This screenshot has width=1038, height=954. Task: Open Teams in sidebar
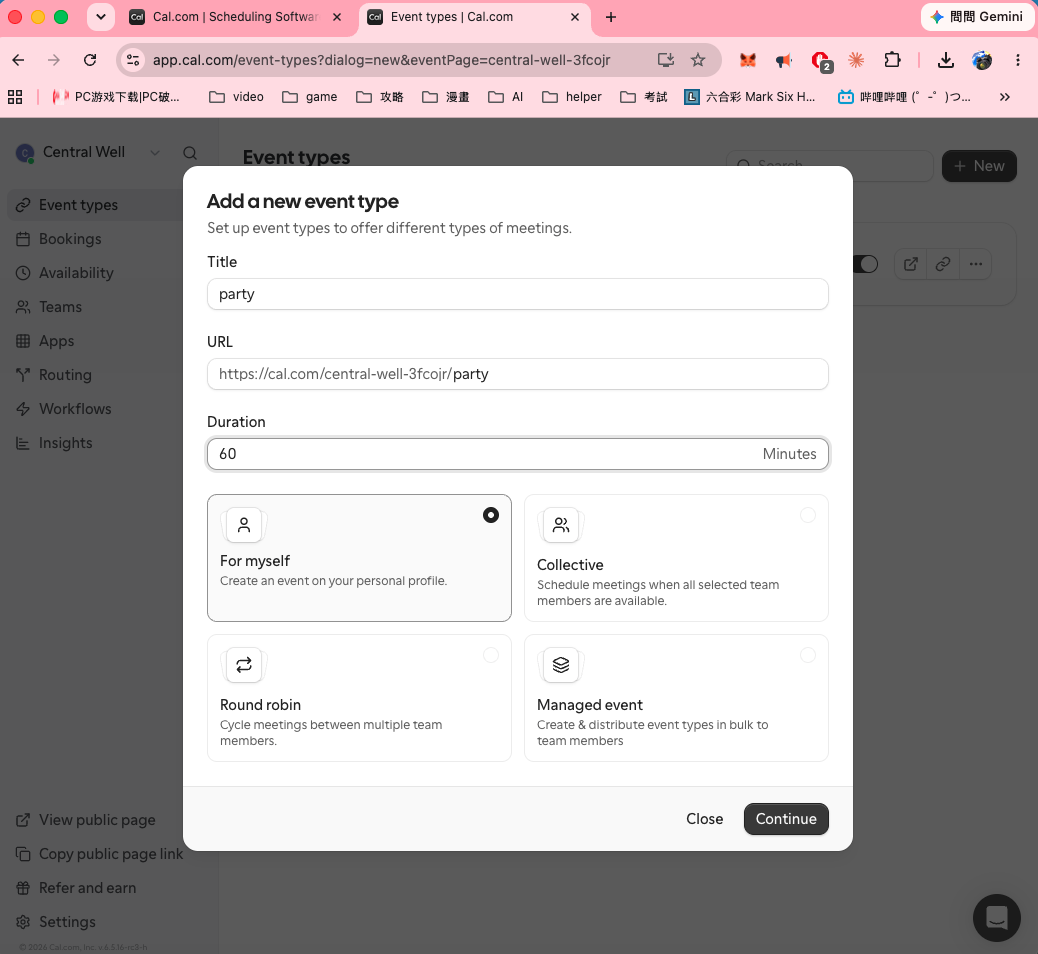(60, 307)
